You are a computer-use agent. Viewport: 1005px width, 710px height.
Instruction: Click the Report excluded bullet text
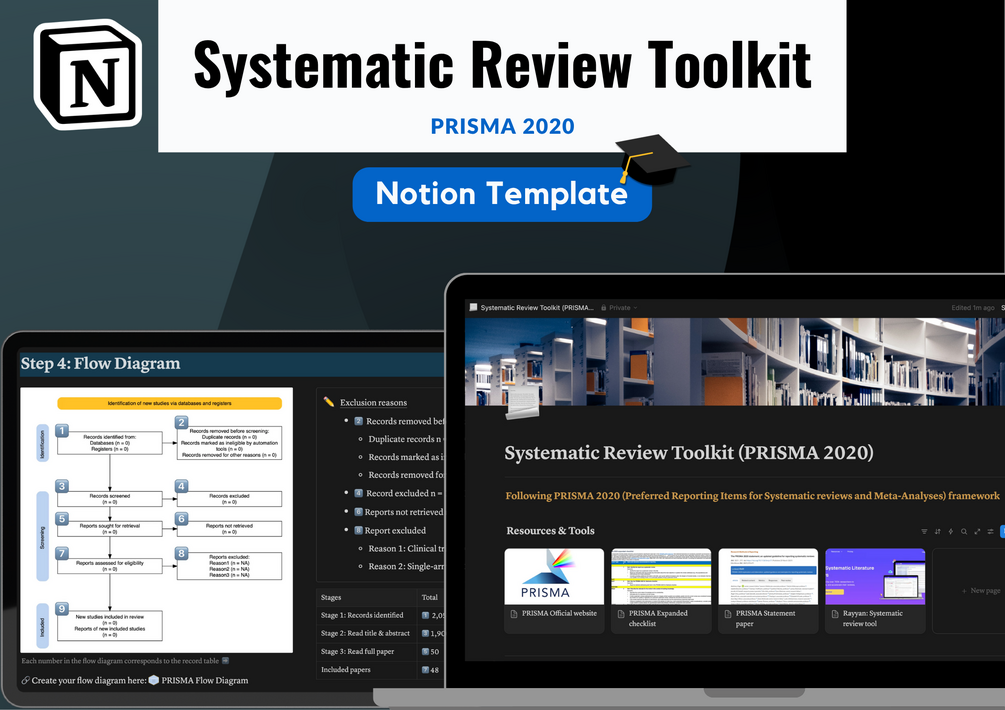pyautogui.click(x=395, y=531)
